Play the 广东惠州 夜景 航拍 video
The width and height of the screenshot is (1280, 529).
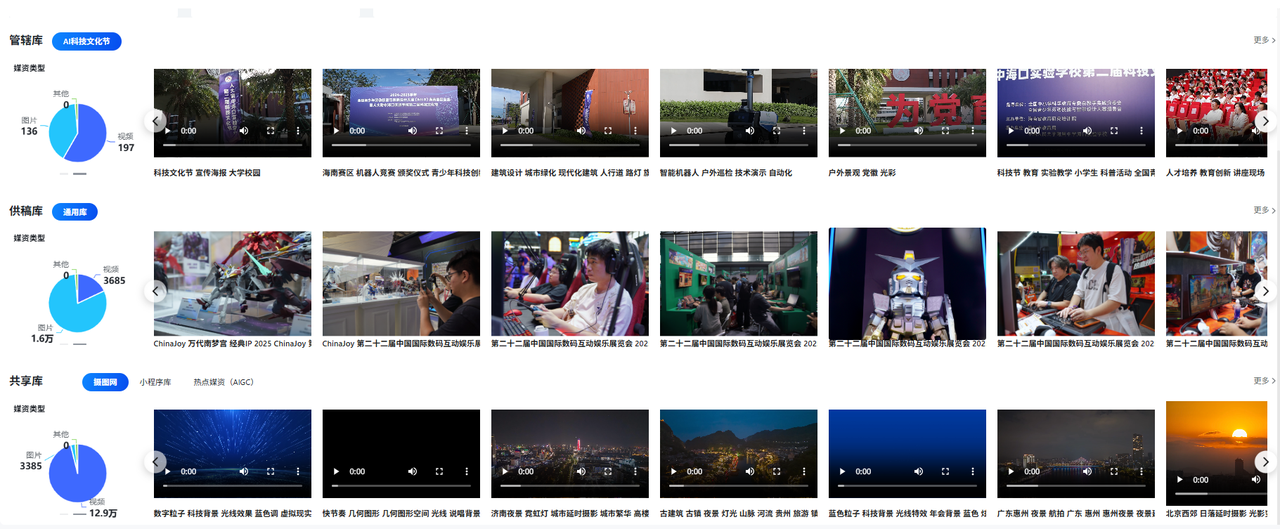point(1013,472)
